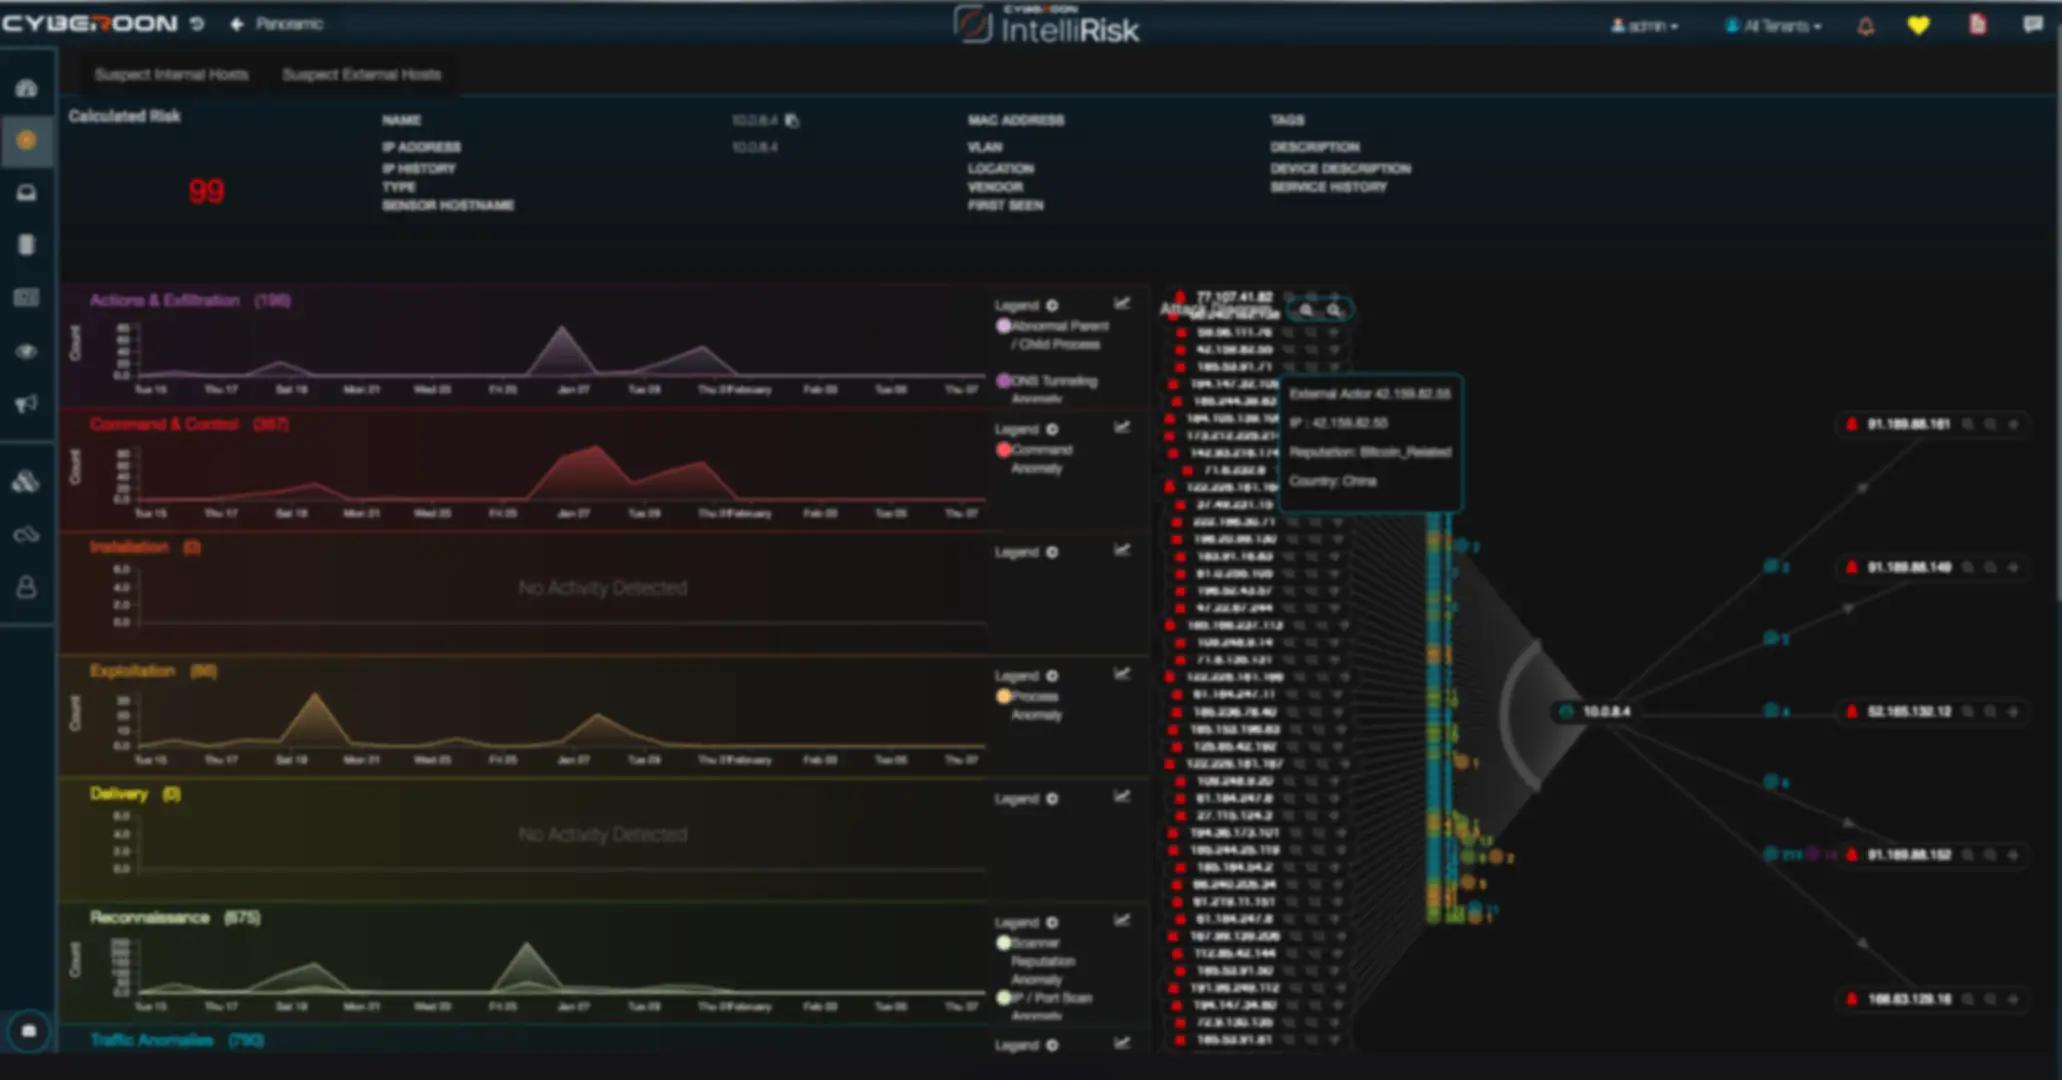Click the Cyberoon logo at top left
This screenshot has width=2062, height=1080.
tap(89, 23)
